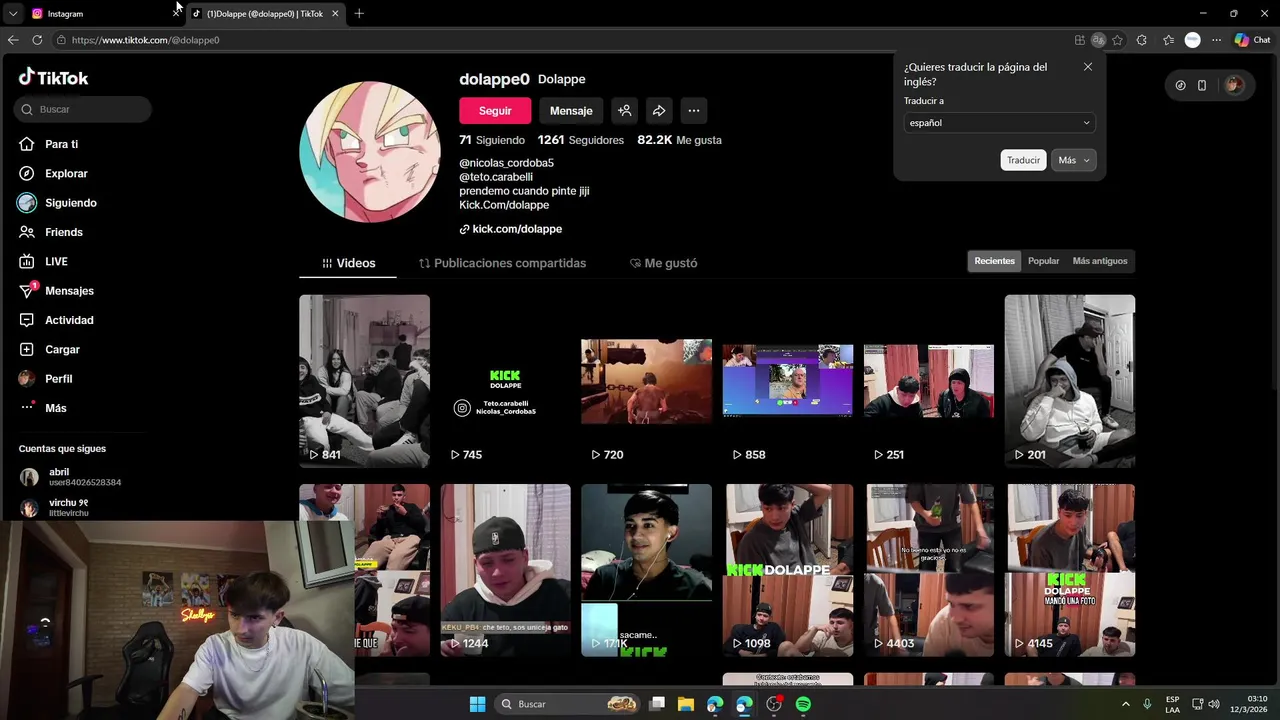The height and width of the screenshot is (720, 1280).
Task: Click the @teto.carabelli mention
Action: click(x=496, y=177)
